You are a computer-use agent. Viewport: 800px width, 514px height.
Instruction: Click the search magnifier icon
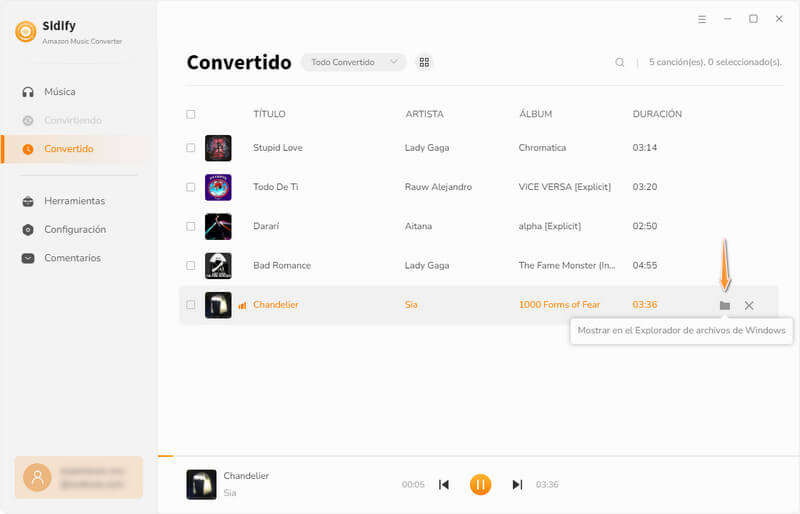click(619, 62)
